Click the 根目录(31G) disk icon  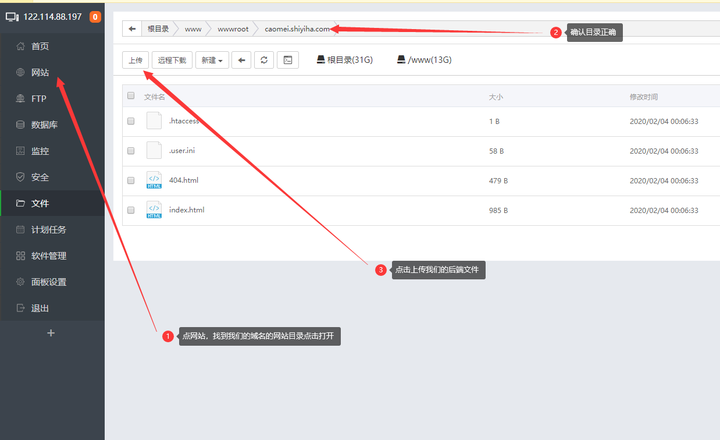[x=321, y=59]
